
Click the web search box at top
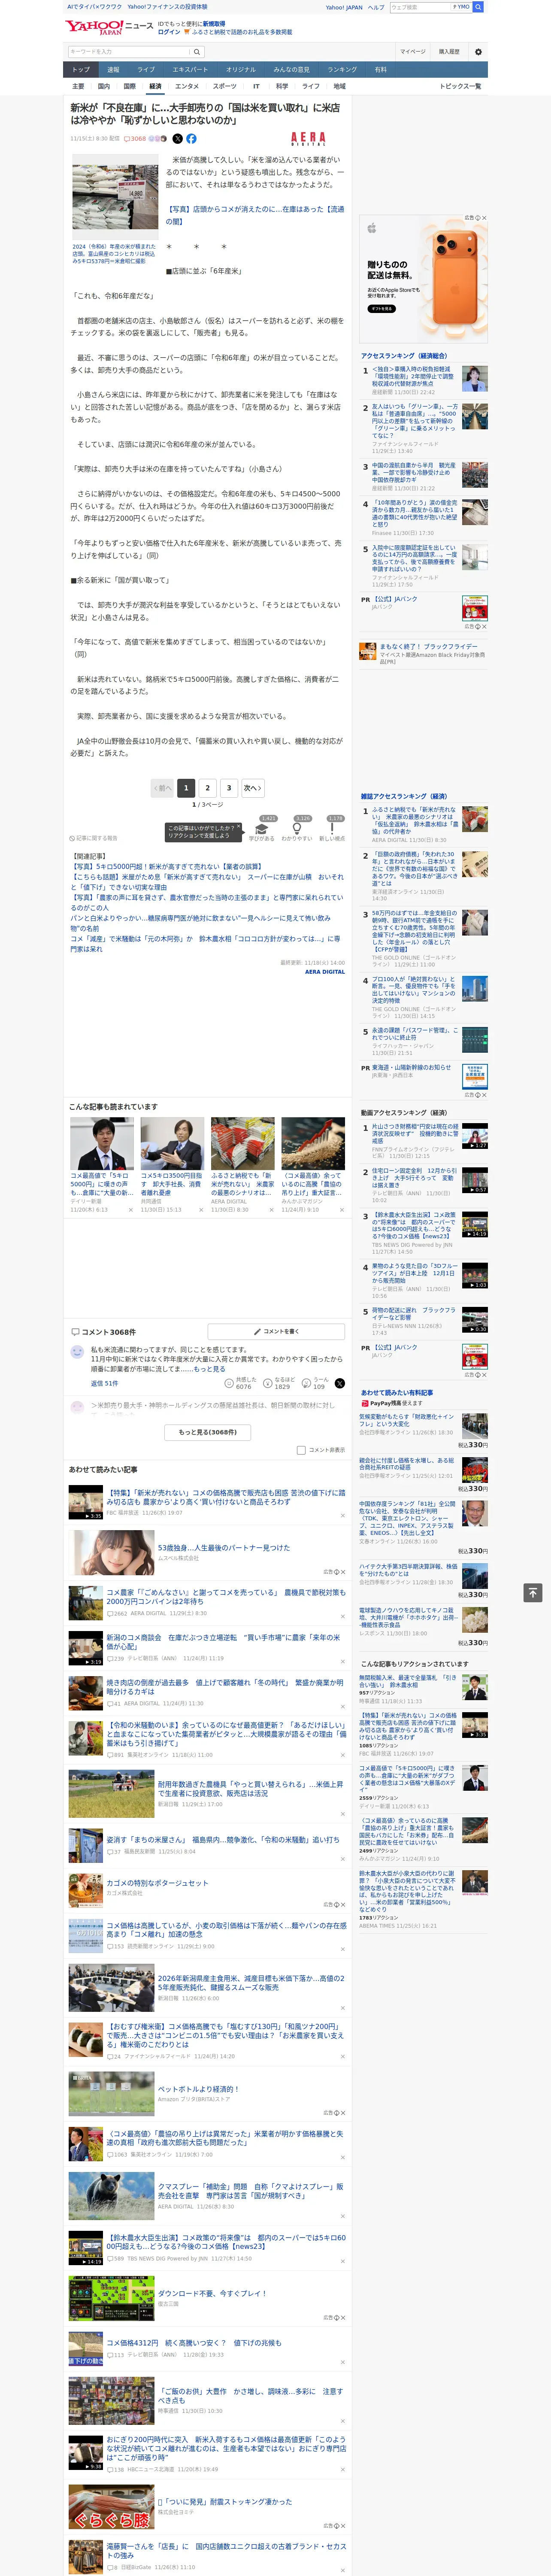[x=420, y=7]
